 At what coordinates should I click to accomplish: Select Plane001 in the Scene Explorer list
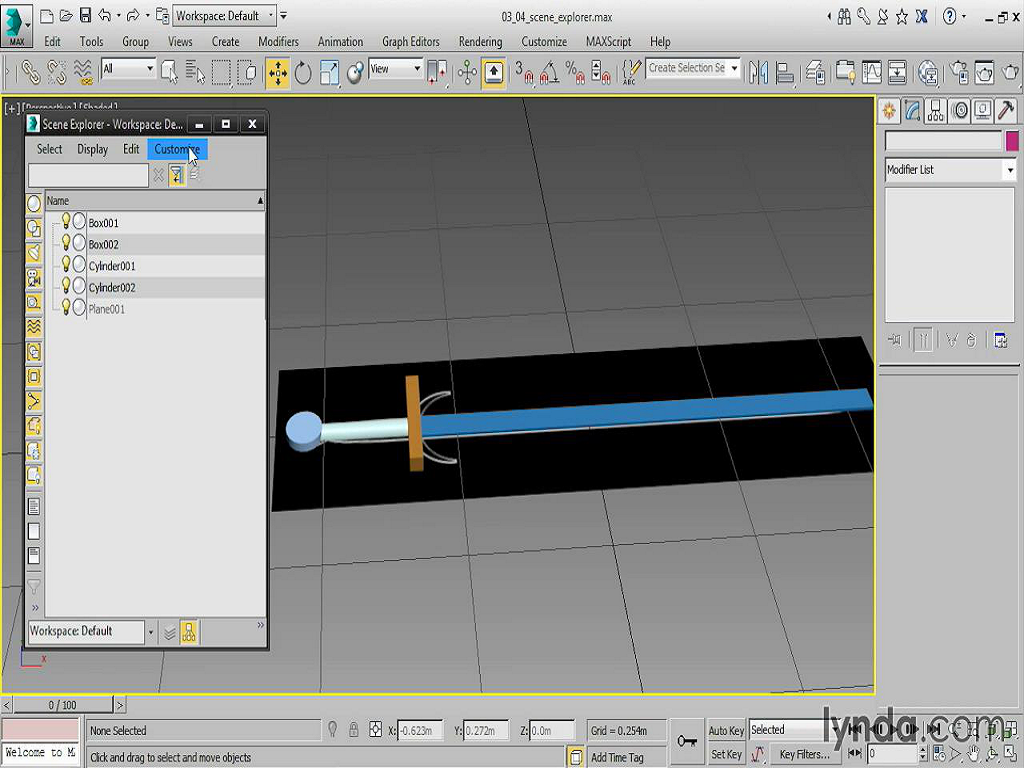click(x=106, y=309)
